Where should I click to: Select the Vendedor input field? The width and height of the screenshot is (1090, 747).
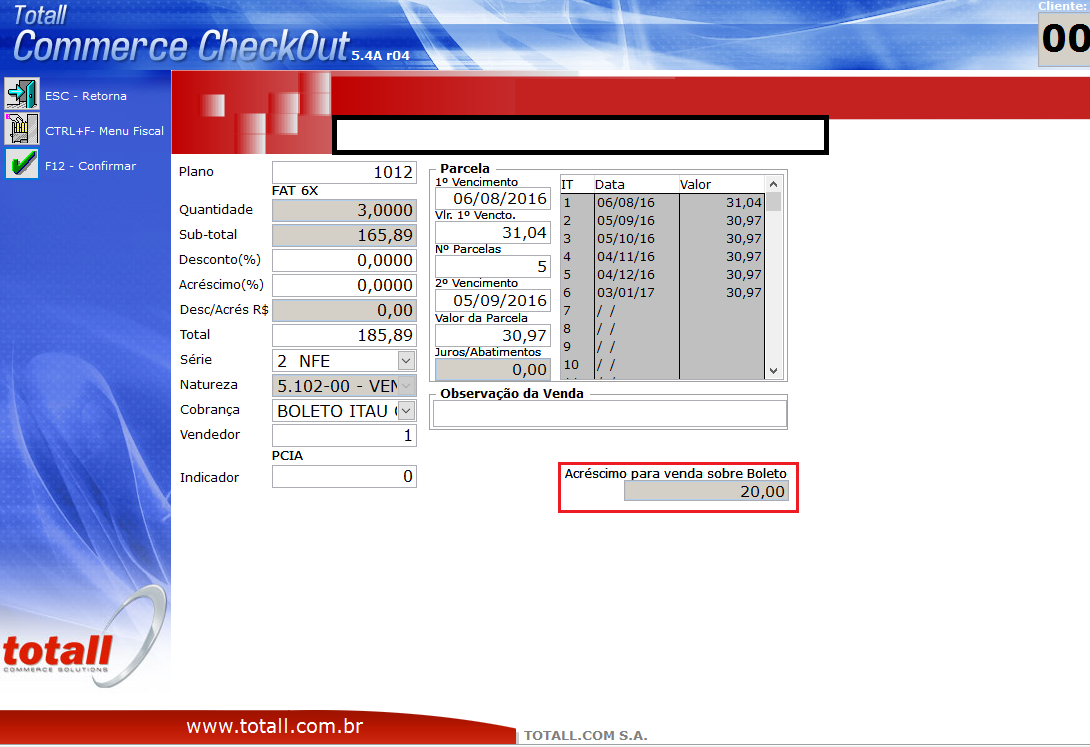pos(344,435)
